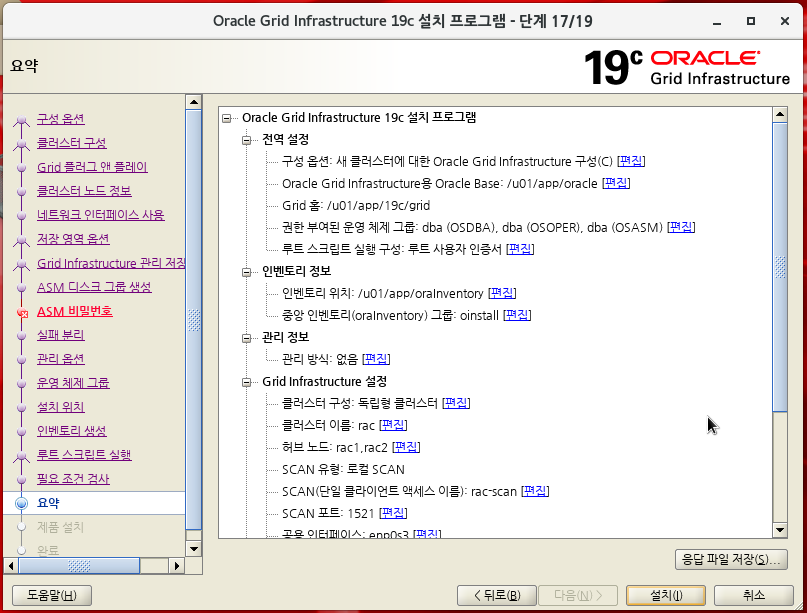Screen dimensions: 807x613
Task: Edit the Oracle Base path
Action: coord(616,184)
